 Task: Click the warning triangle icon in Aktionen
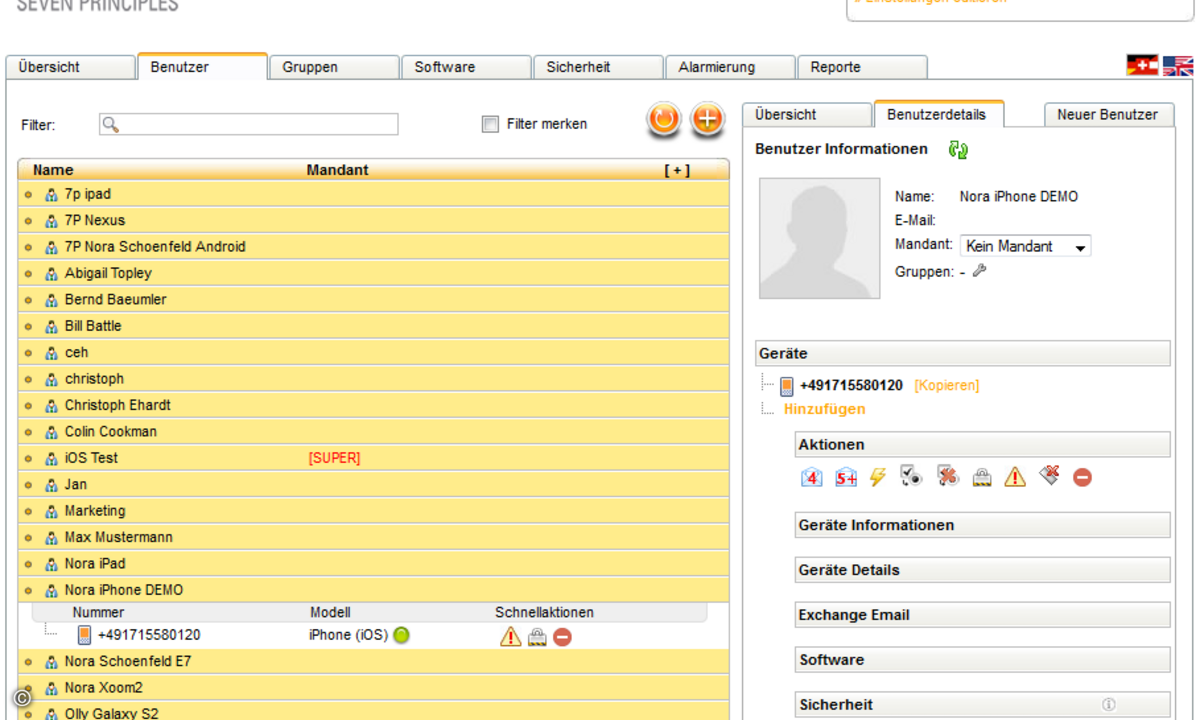(x=1015, y=477)
